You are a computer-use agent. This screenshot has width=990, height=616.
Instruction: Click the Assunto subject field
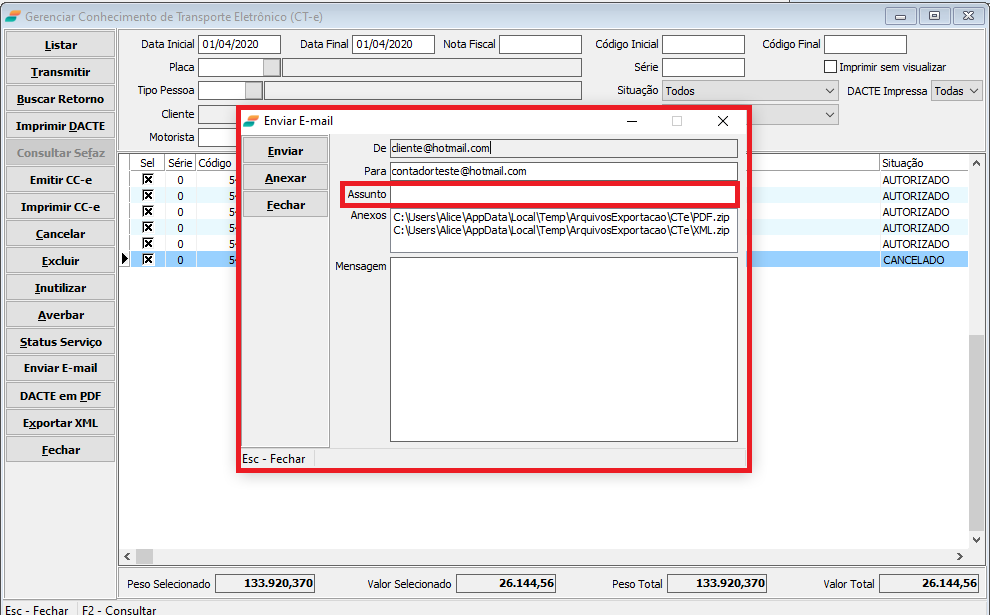coord(563,194)
